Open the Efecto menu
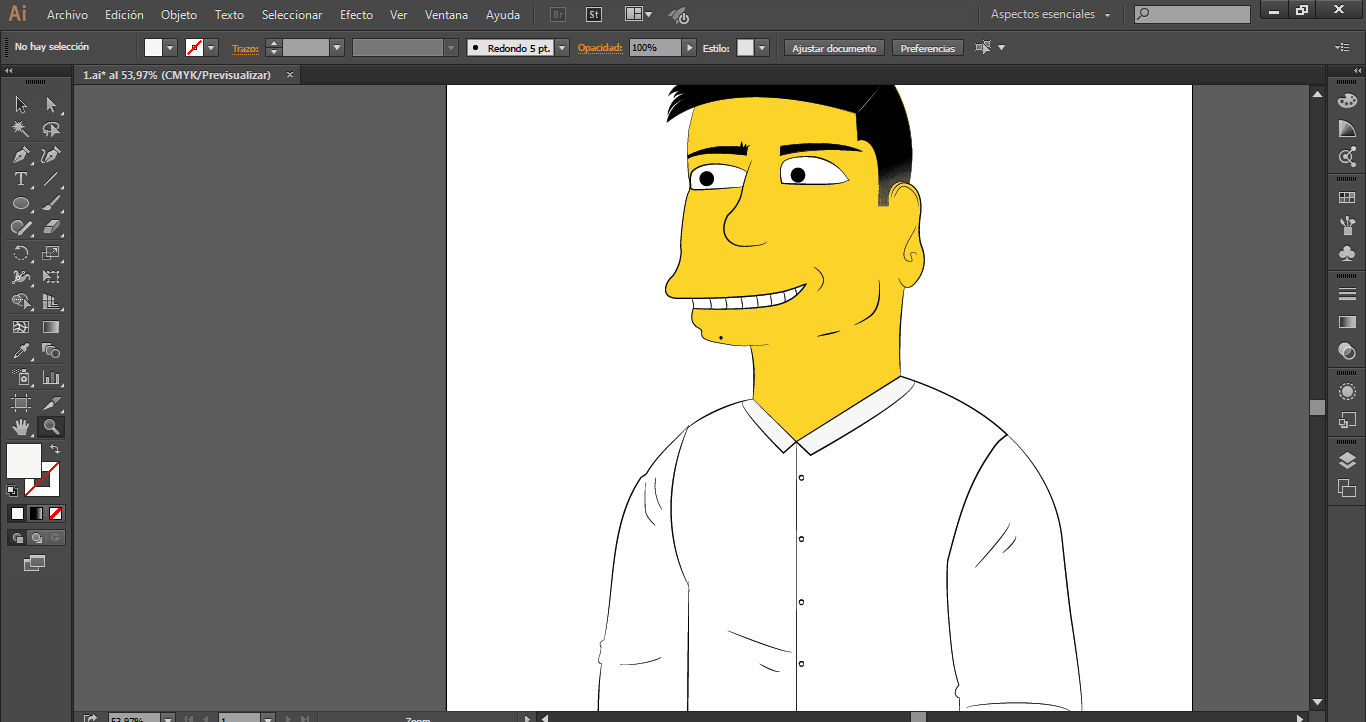The image size is (1366, 722). pos(356,15)
